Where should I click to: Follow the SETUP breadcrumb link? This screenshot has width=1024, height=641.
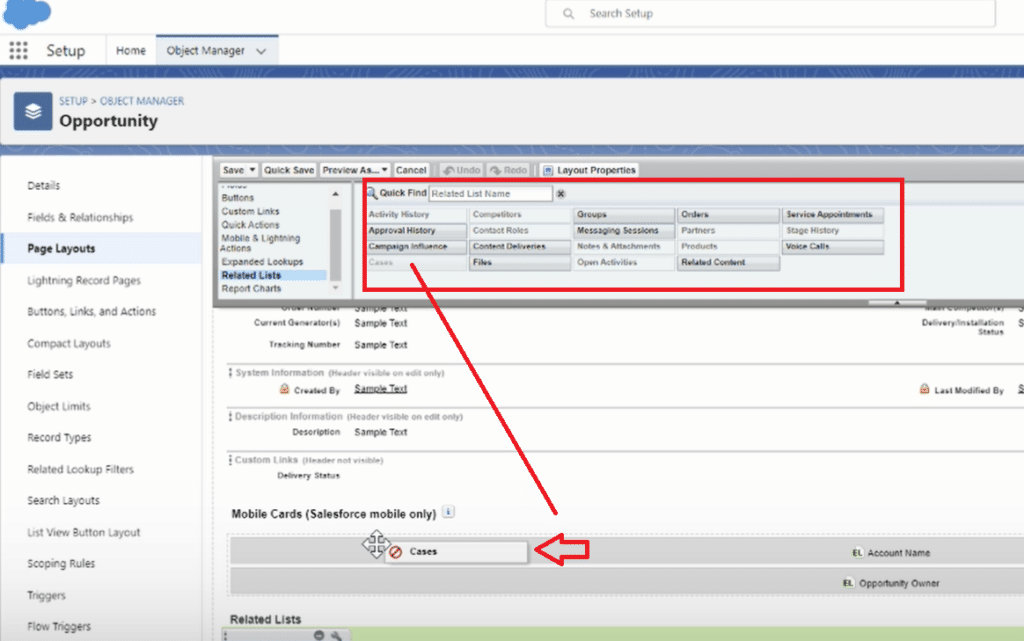coord(73,101)
